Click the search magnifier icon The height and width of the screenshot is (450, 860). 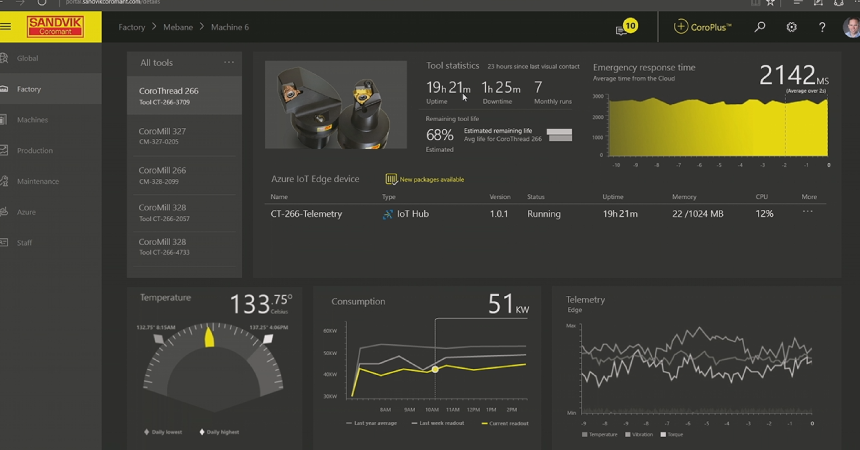[760, 27]
